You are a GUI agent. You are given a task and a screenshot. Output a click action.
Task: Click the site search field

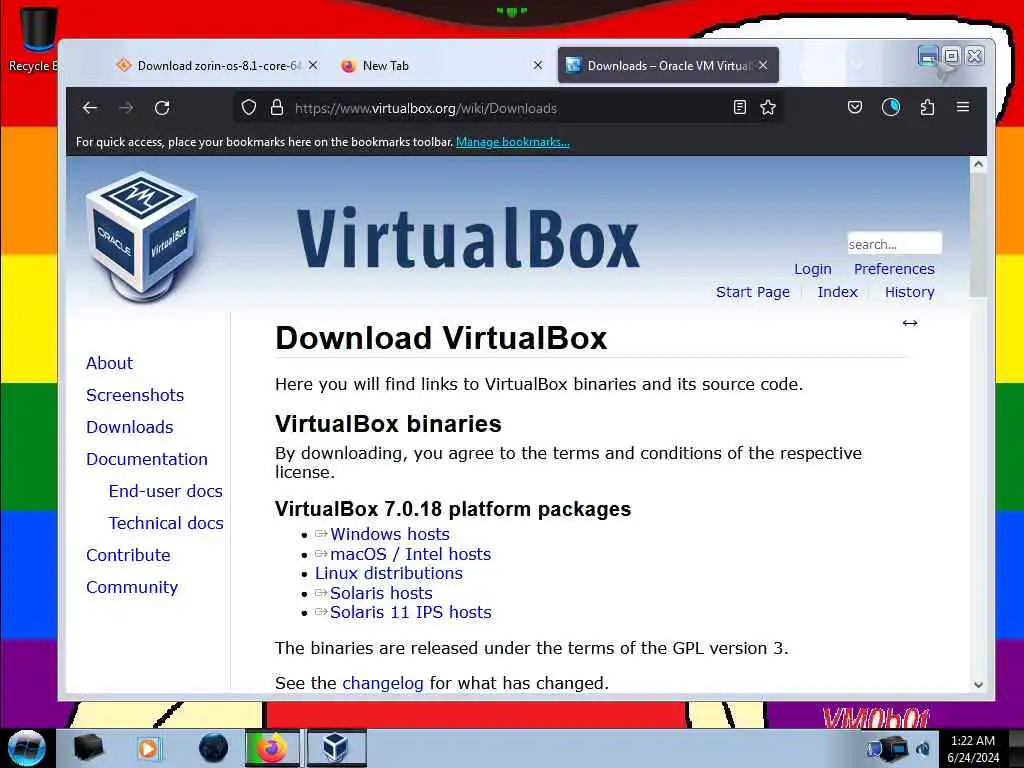894,244
